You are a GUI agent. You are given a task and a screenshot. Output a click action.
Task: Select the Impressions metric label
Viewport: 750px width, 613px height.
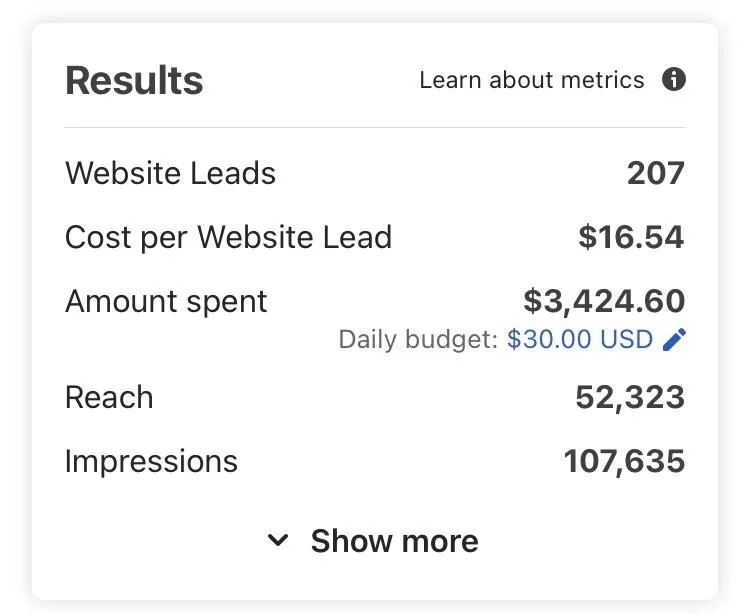click(x=151, y=461)
